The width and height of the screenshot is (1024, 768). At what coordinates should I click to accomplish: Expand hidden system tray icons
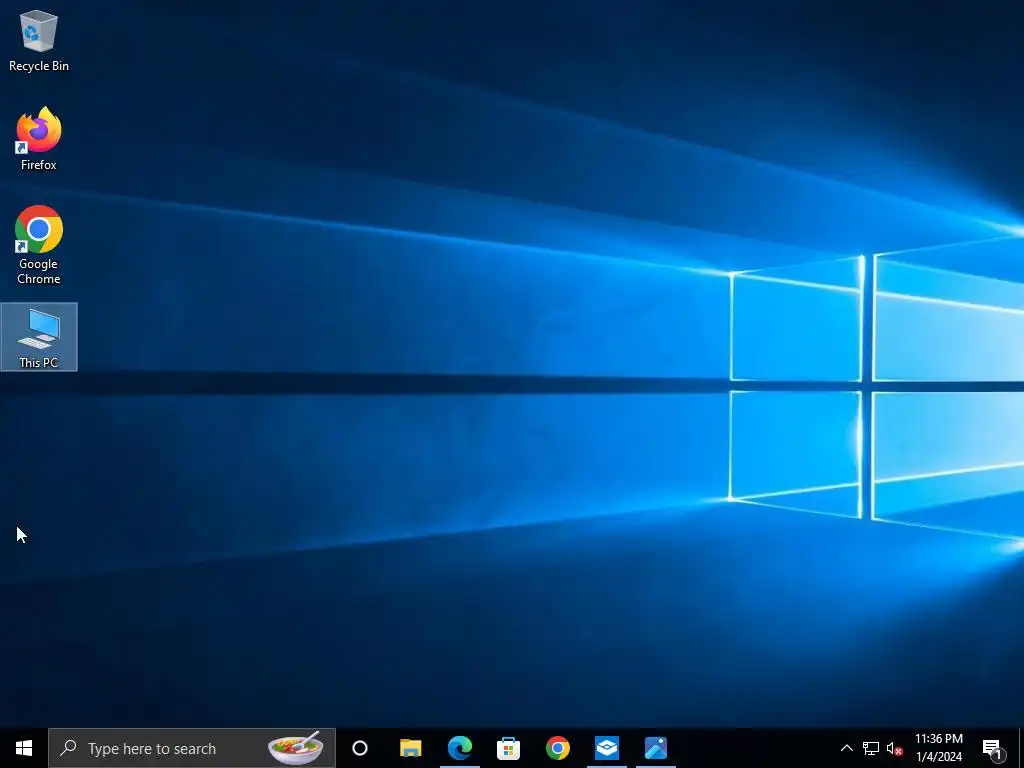click(x=846, y=748)
